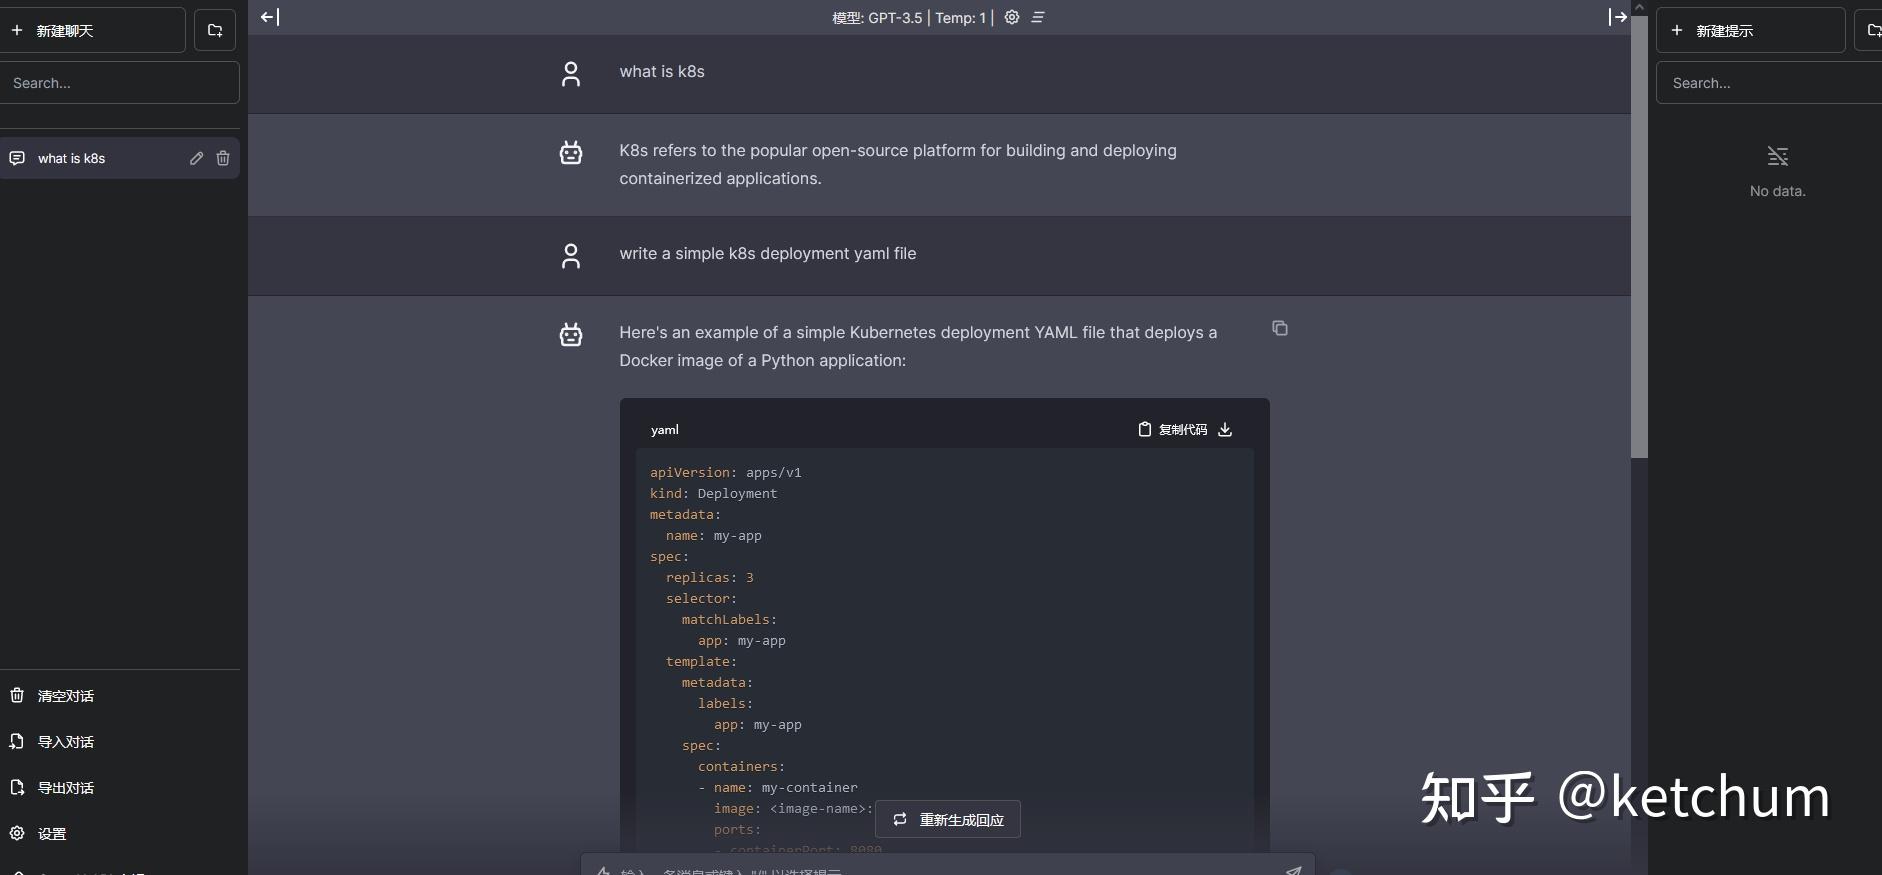The image size is (1882, 875).
Task: Download the yaml code block
Action: pos(1225,430)
